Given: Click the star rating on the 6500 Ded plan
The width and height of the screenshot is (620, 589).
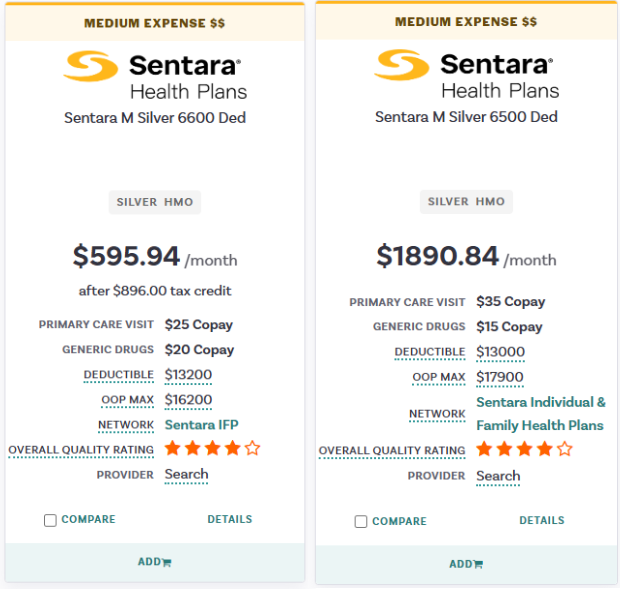Looking at the screenshot, I should click(523, 450).
